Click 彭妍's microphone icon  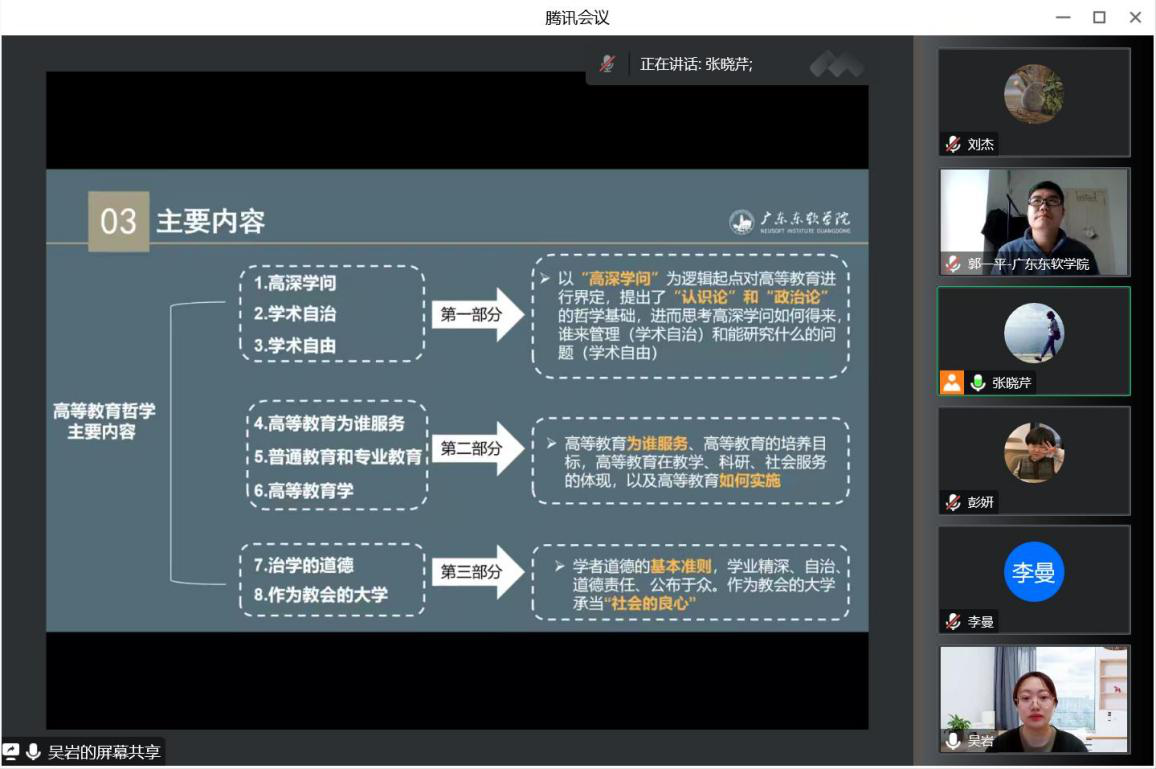click(x=950, y=501)
